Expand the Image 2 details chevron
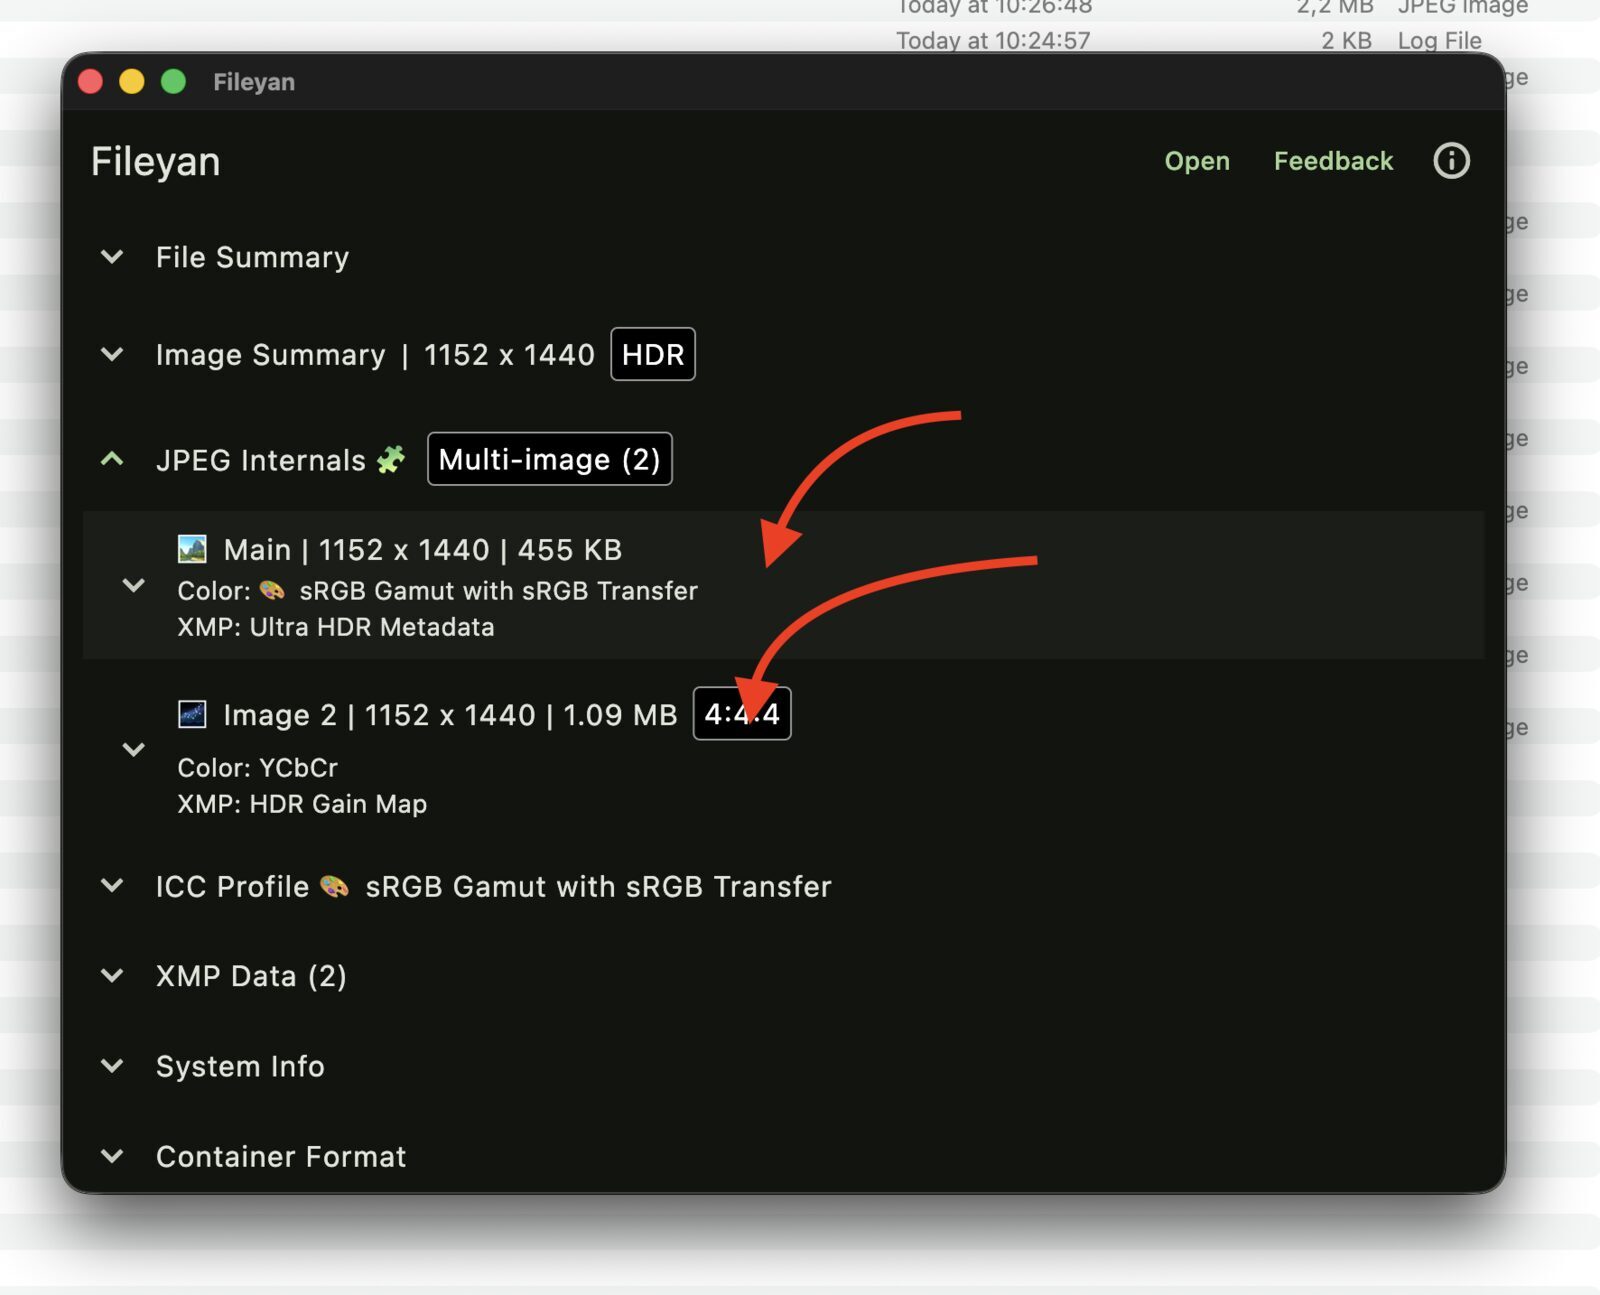1600x1295 pixels. pyautogui.click(x=133, y=749)
